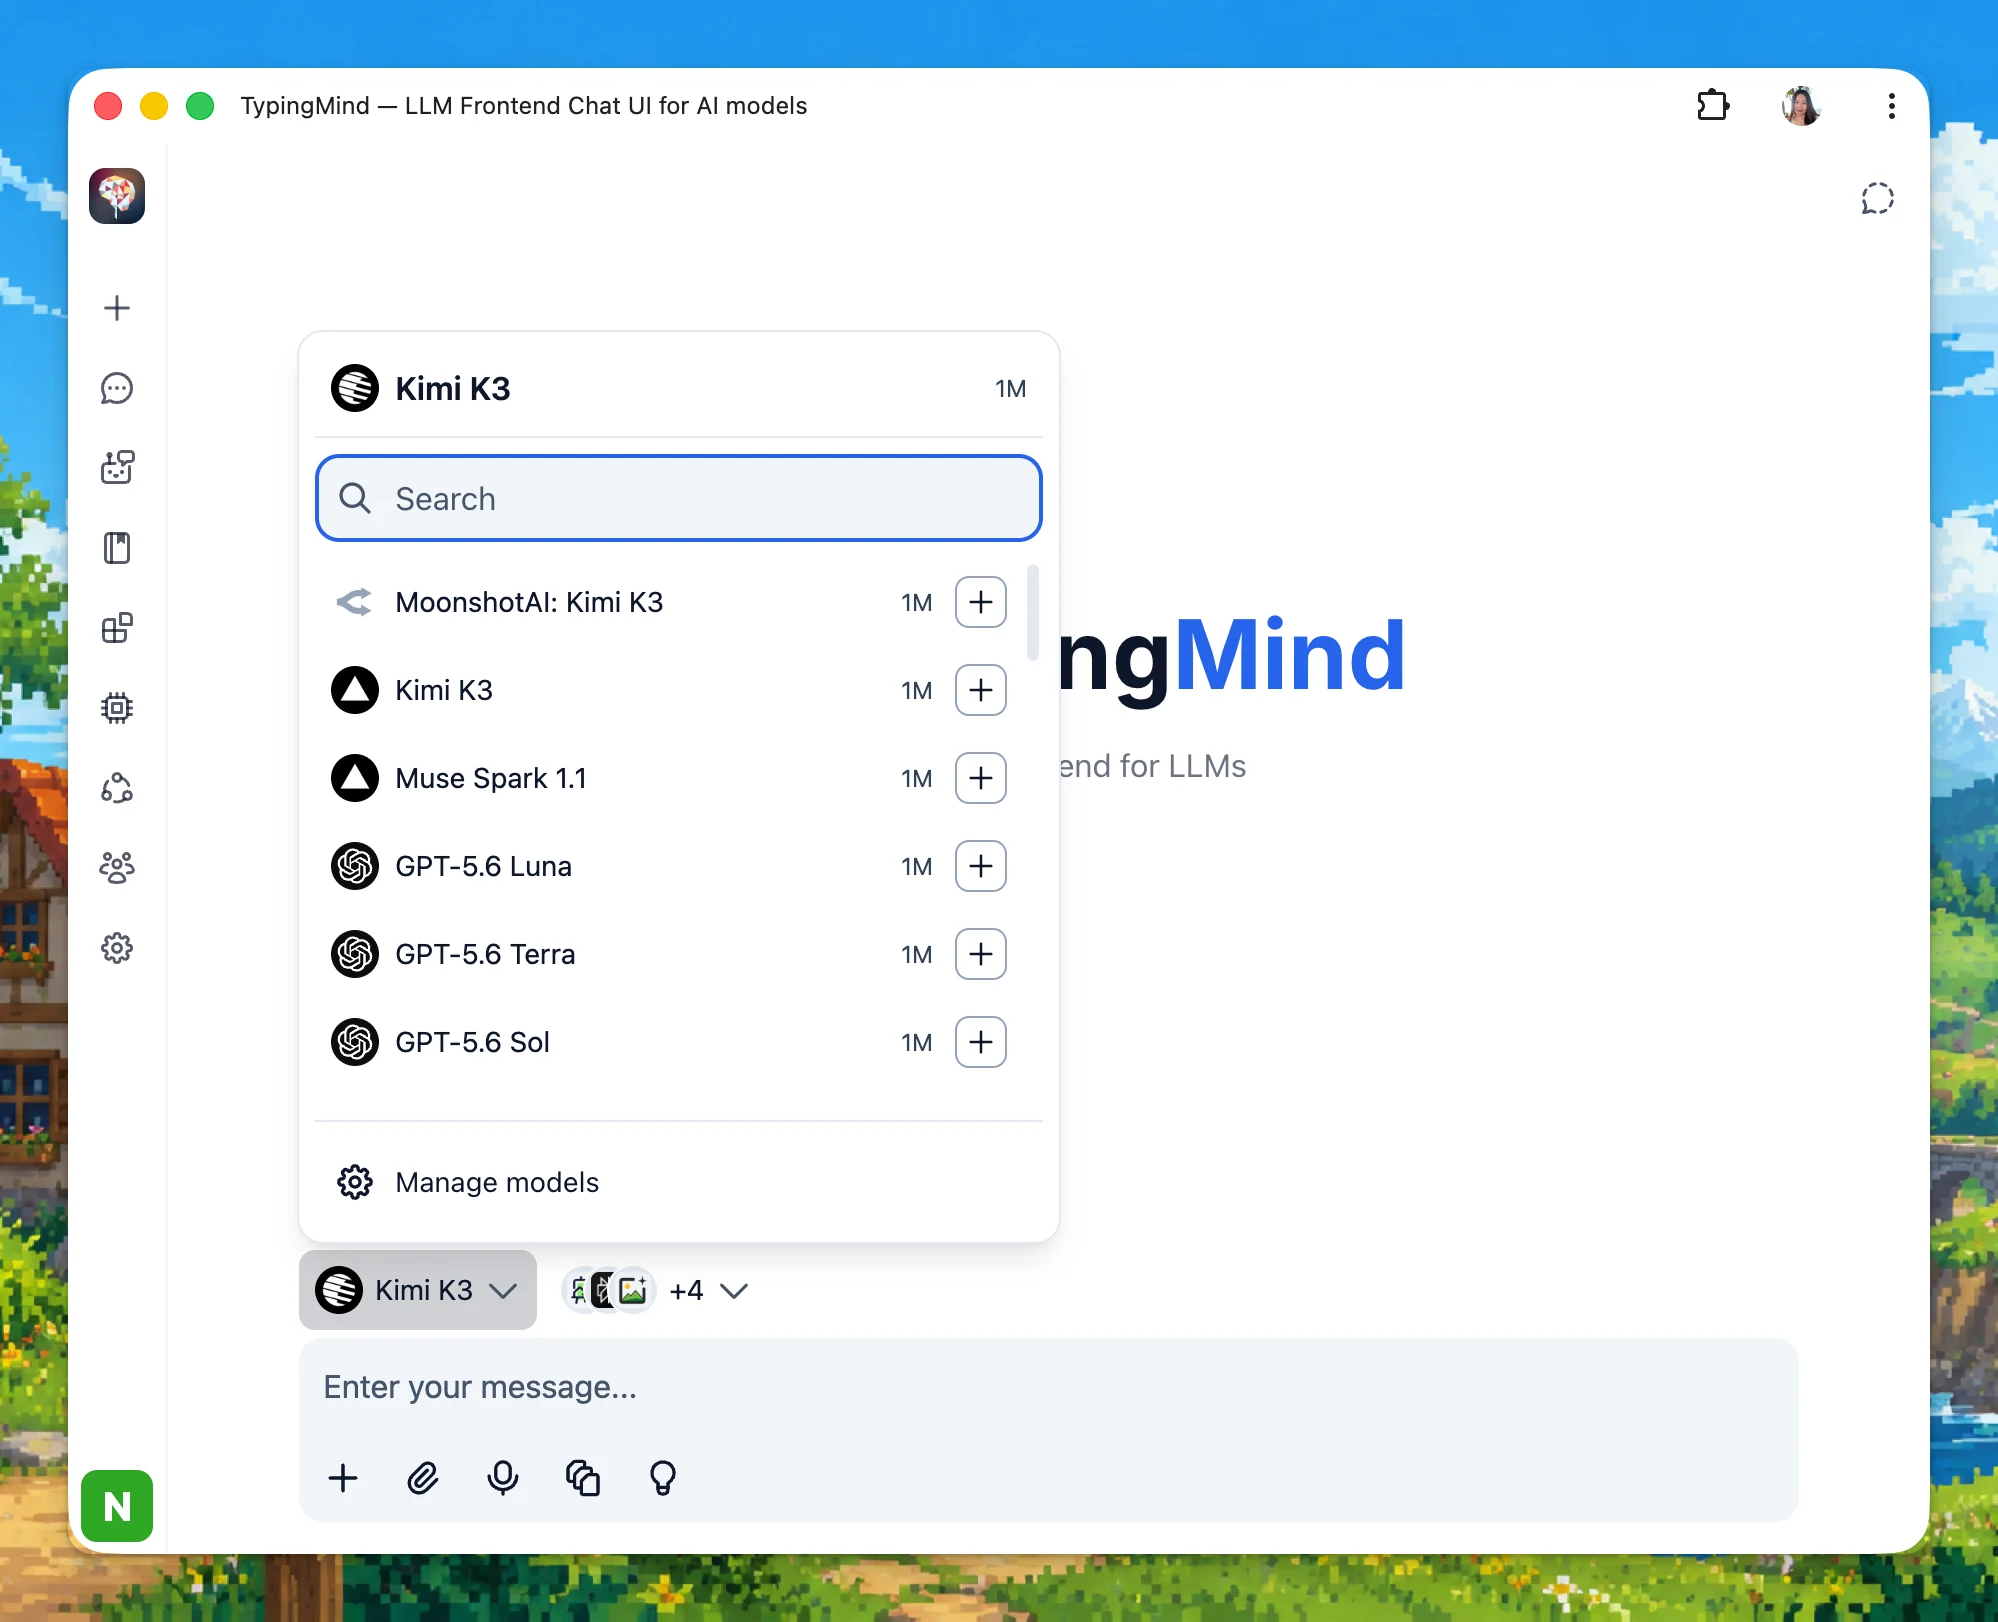The image size is (1998, 1622).
Task: Add GPT-5.6 Terra with its plus button
Action: pos(981,954)
